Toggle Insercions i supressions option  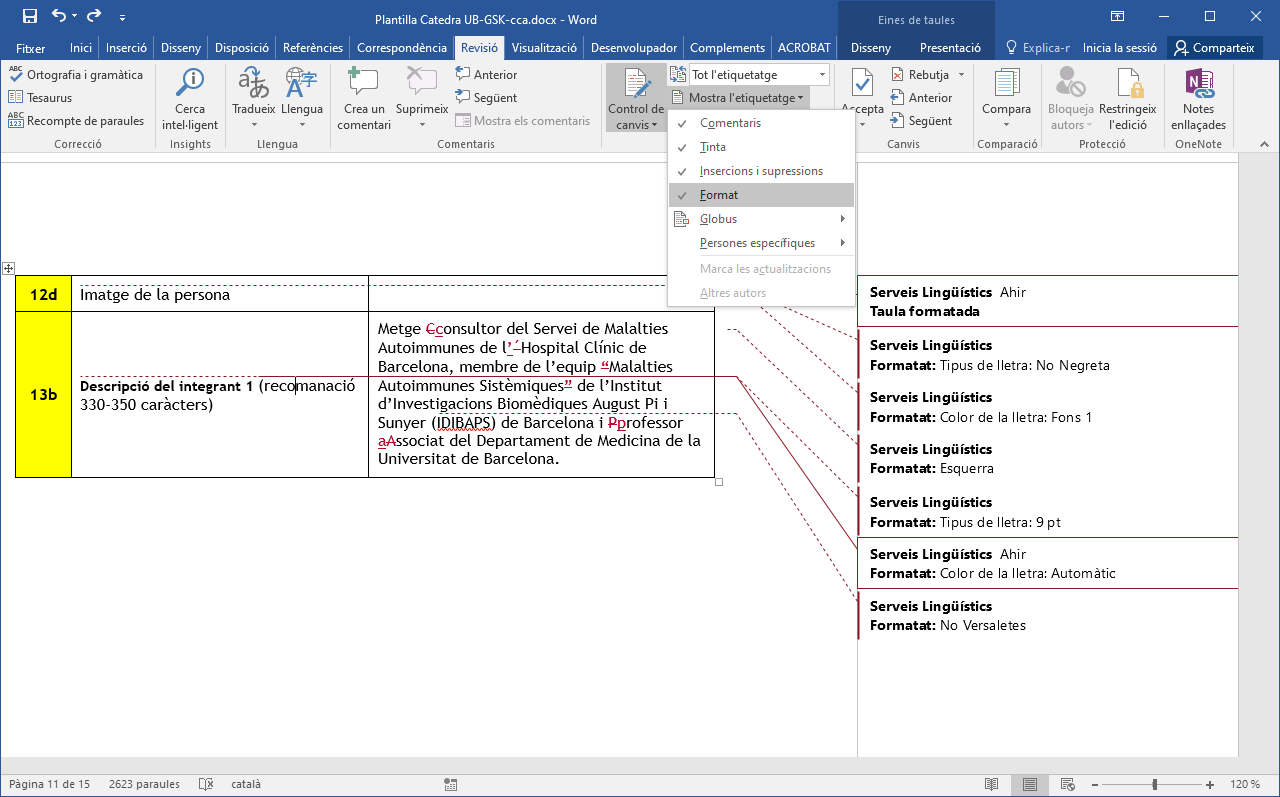761,171
